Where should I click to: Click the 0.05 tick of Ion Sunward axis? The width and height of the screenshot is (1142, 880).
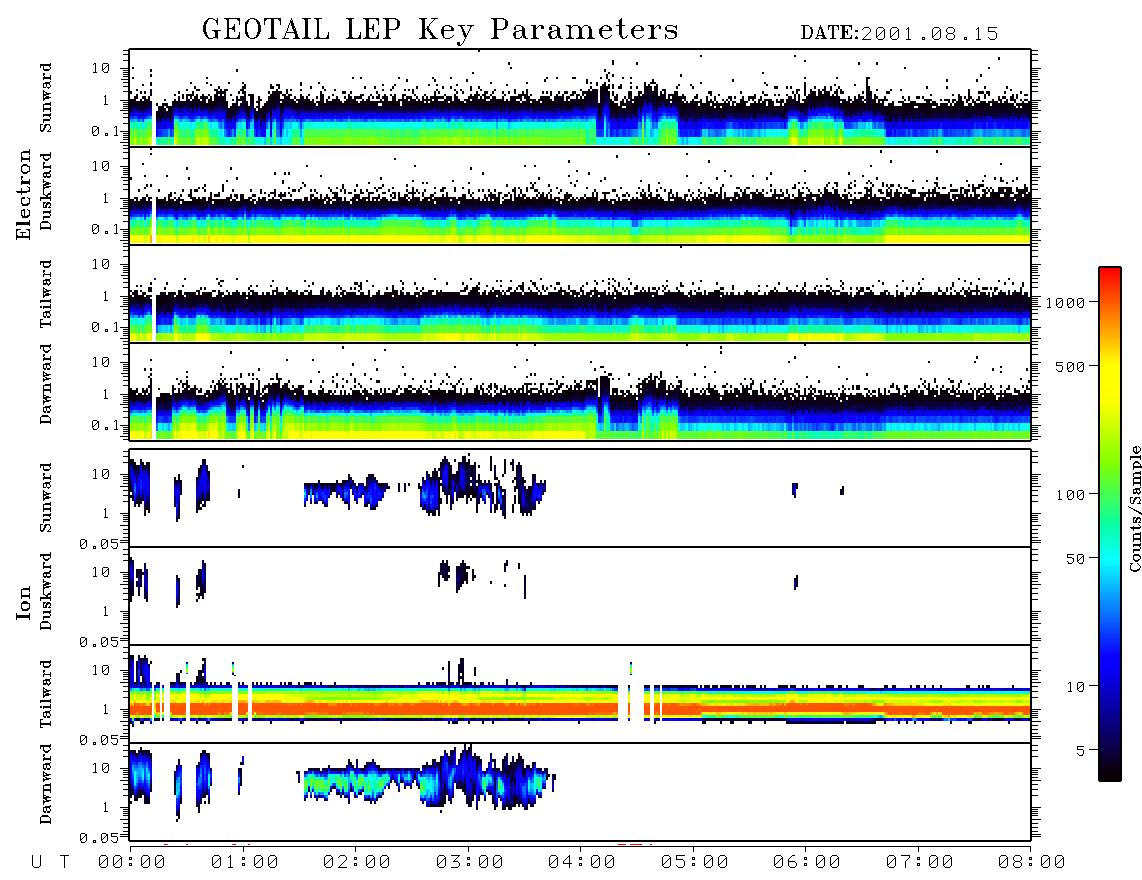click(99, 544)
